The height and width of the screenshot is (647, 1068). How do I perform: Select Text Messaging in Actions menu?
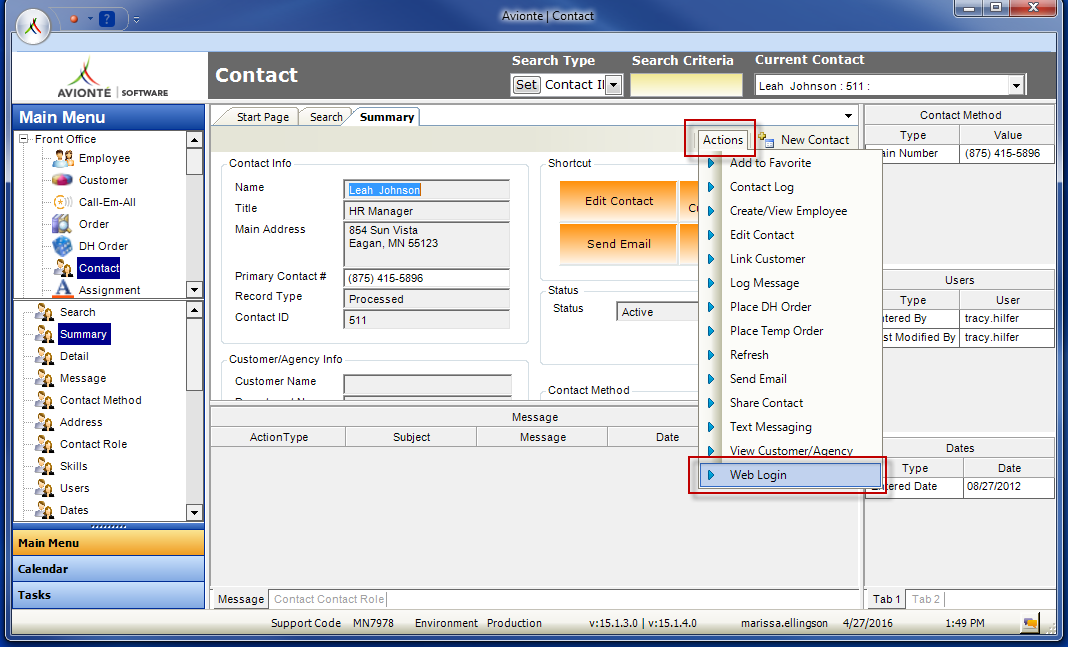pyautogui.click(x=770, y=427)
